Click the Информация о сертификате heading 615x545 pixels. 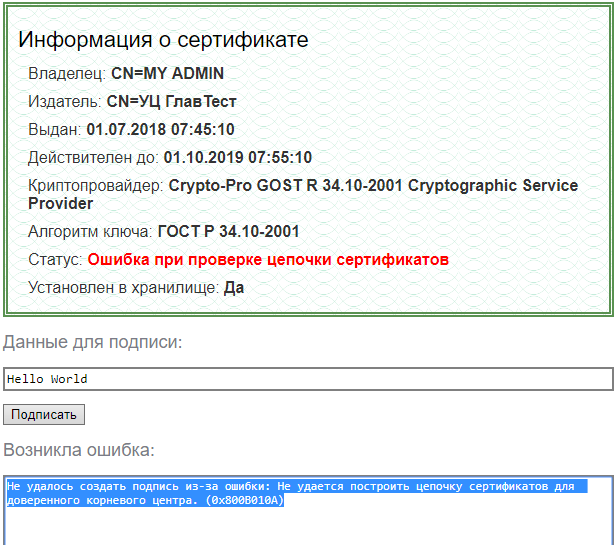tap(163, 39)
